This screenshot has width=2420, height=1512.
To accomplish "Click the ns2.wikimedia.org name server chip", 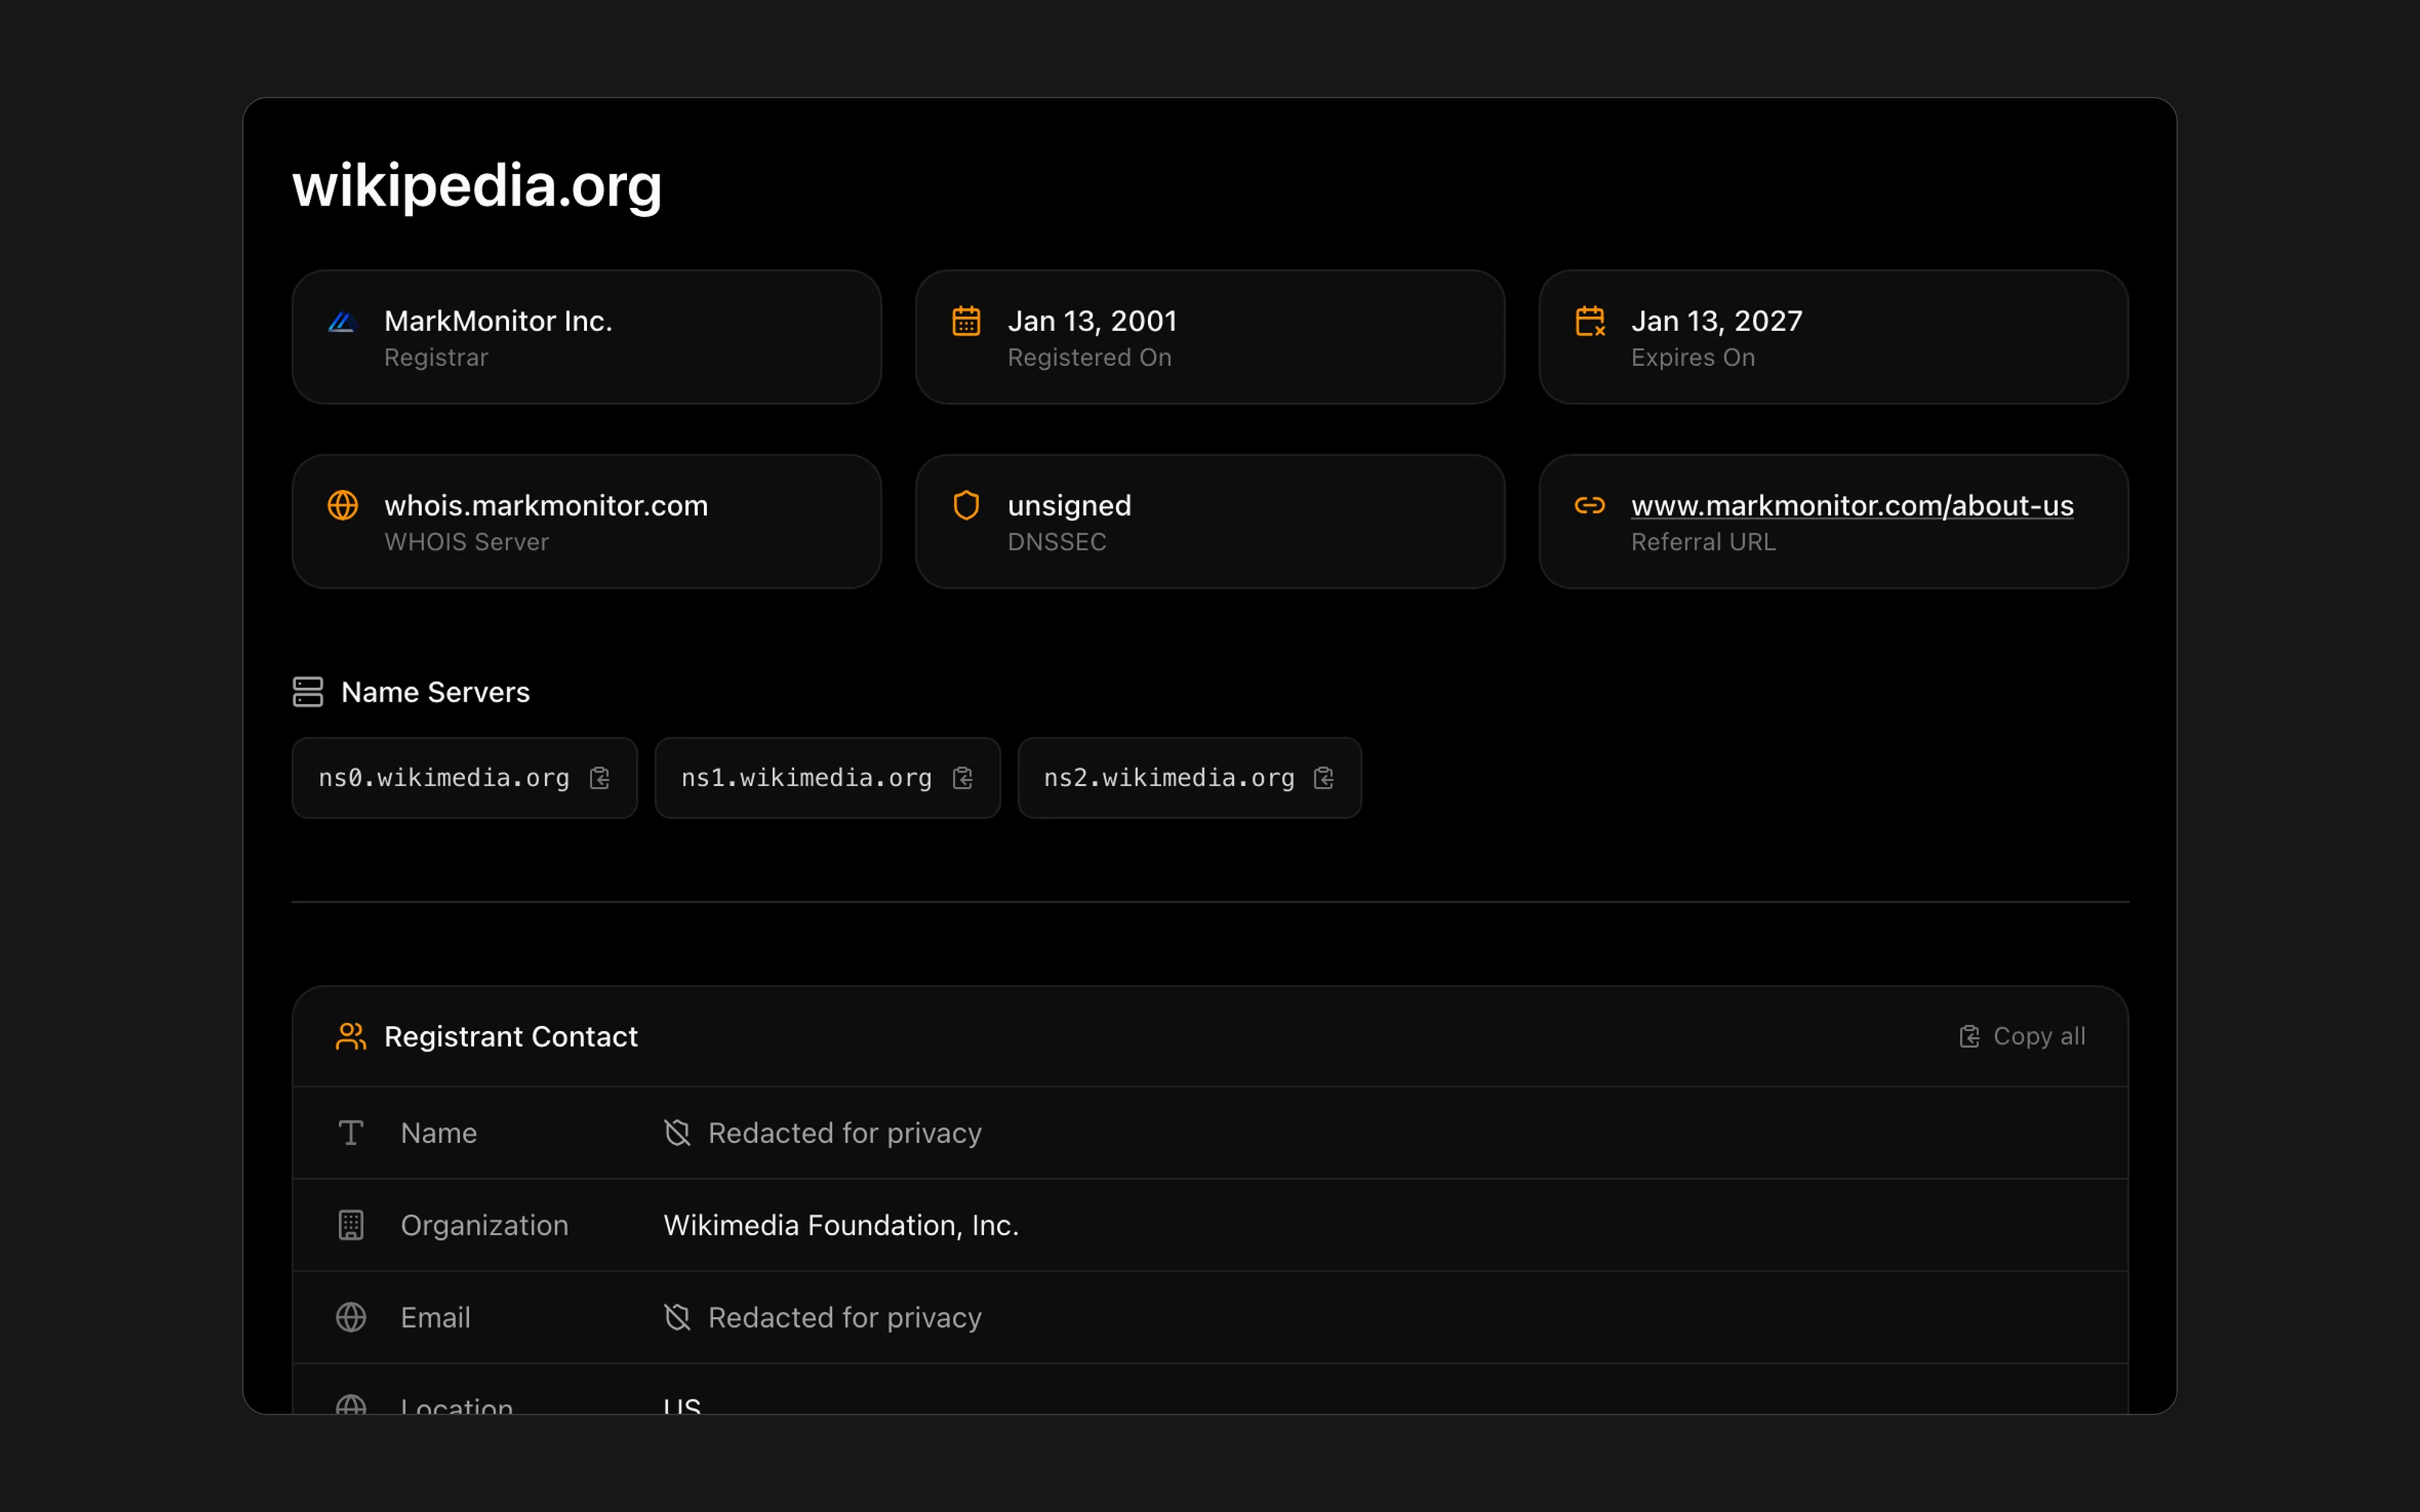I will click(x=1190, y=778).
